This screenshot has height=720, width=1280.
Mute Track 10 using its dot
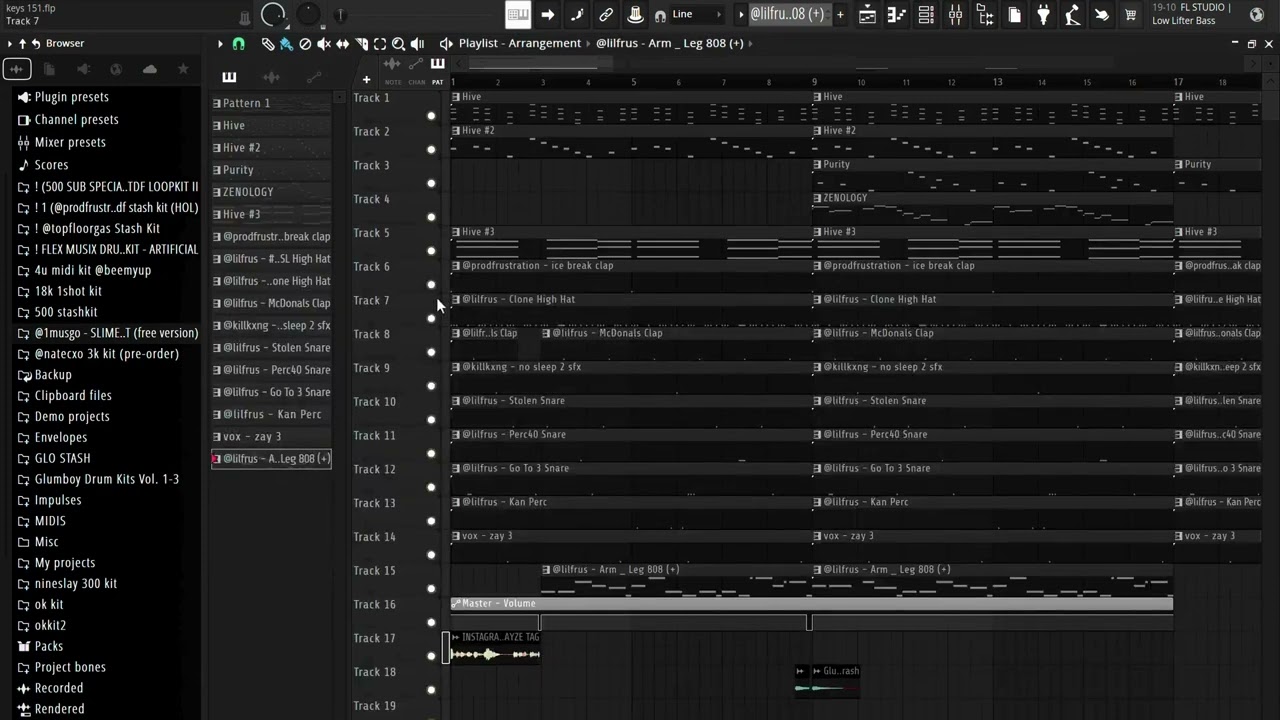pos(431,420)
